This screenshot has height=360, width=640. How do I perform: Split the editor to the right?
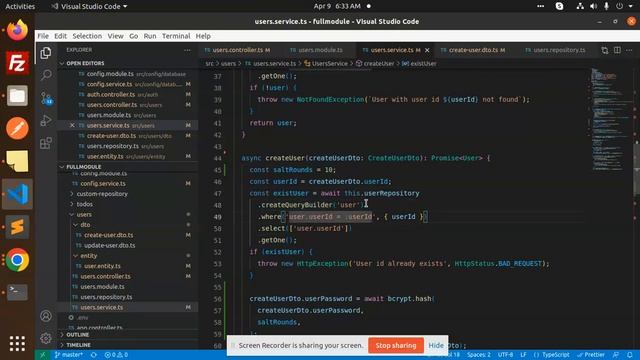[x=617, y=50]
